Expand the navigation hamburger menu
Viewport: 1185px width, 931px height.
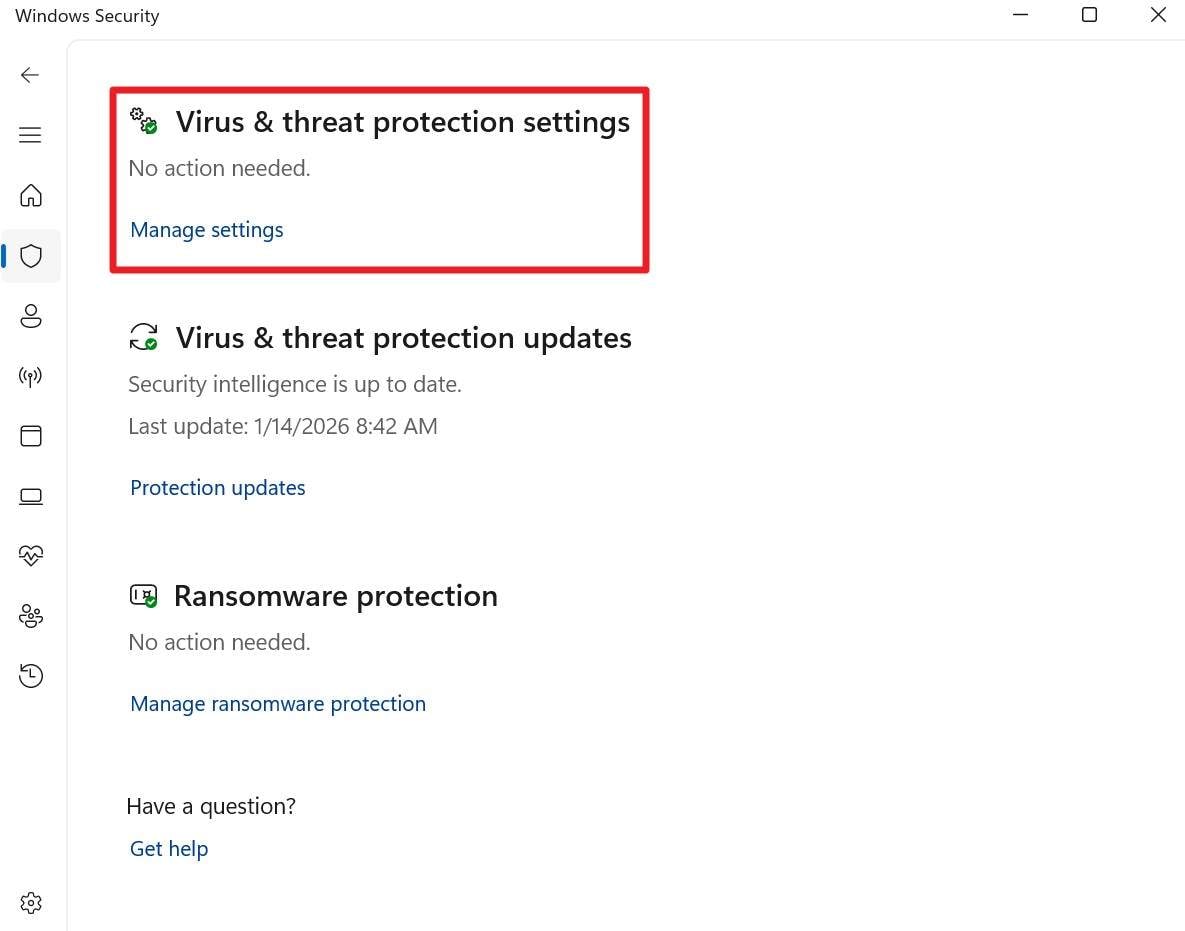(30, 134)
